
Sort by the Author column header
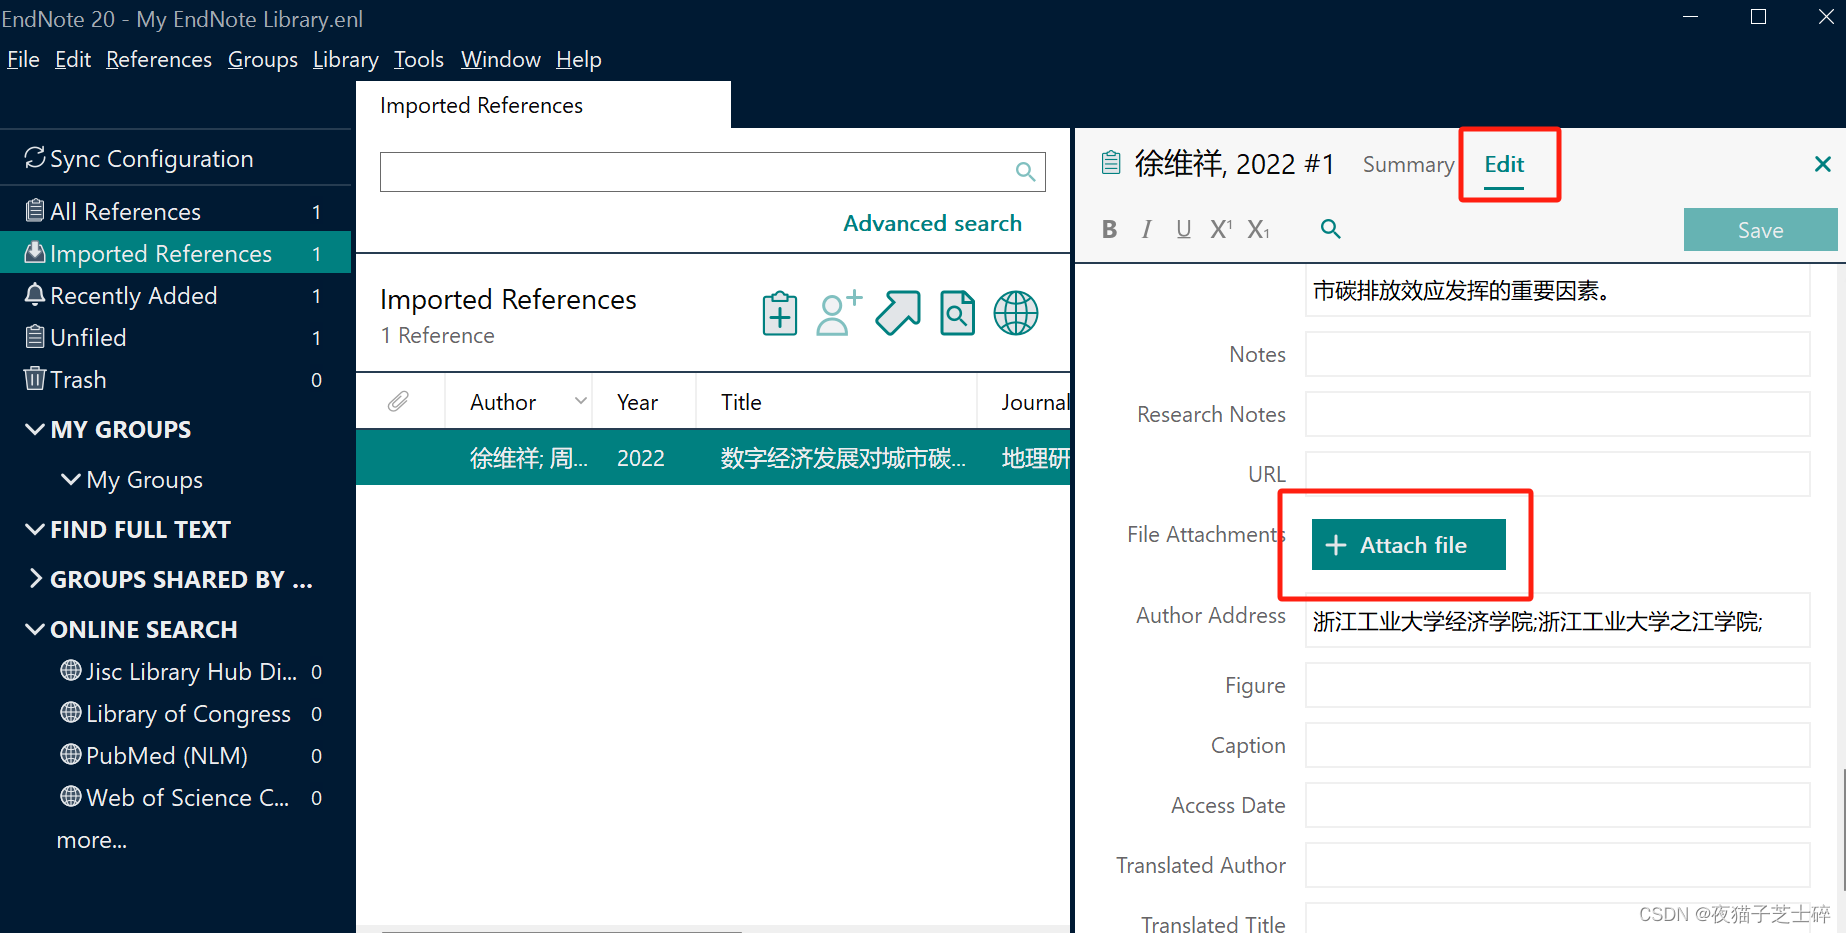[x=503, y=402]
